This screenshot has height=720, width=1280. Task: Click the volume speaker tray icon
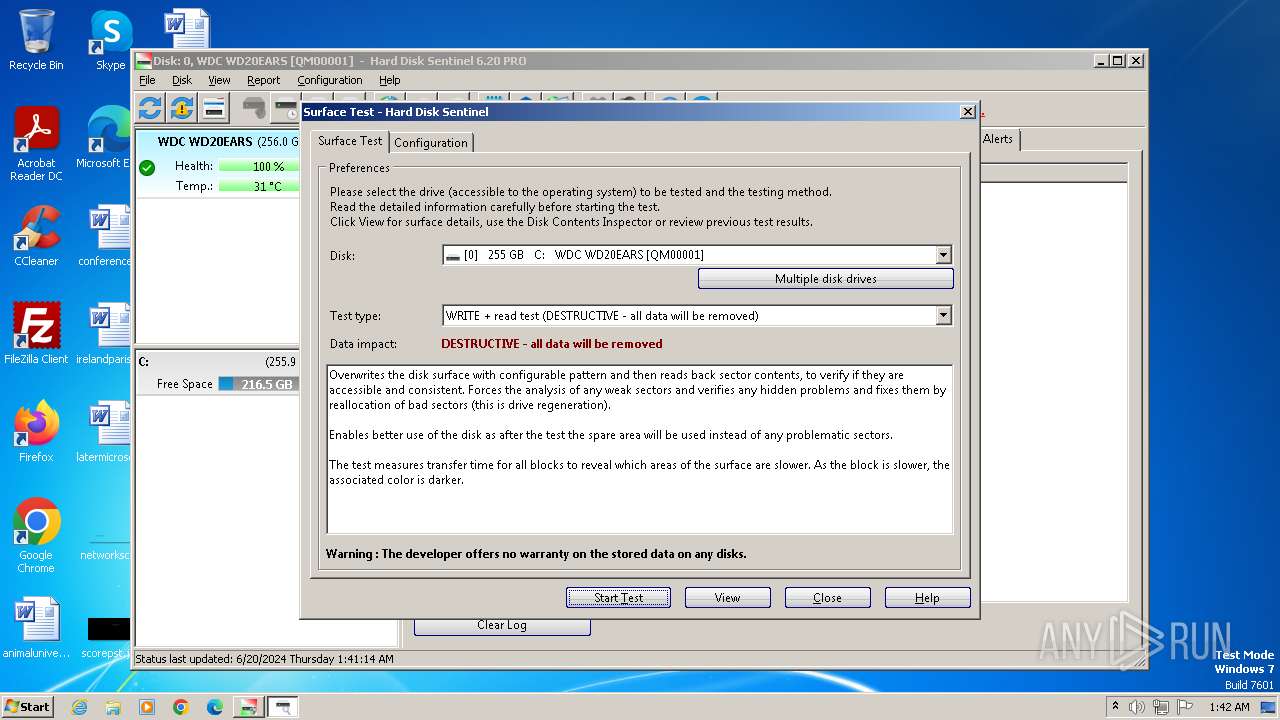tap(1137, 707)
